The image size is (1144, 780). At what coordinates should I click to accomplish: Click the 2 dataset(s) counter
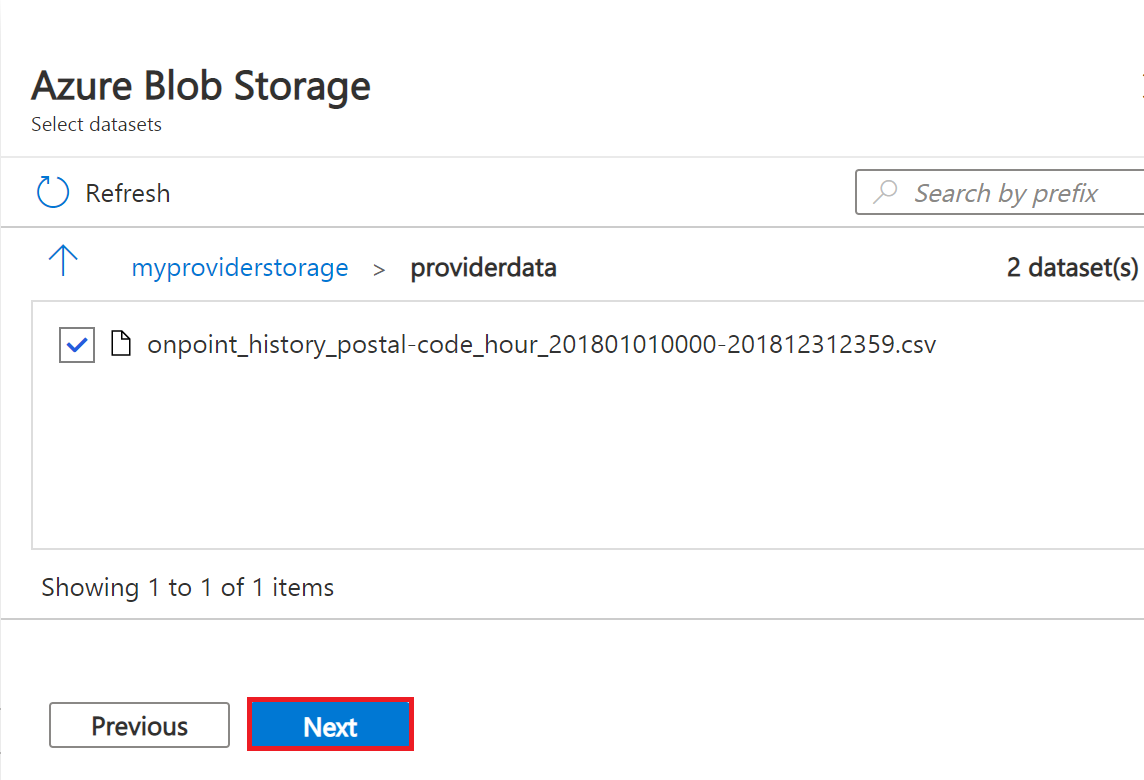[x=1072, y=268]
